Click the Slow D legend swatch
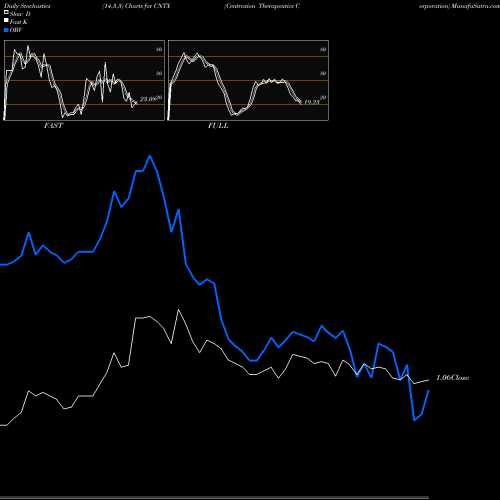This screenshot has height=500, width=500. (x=6, y=12)
